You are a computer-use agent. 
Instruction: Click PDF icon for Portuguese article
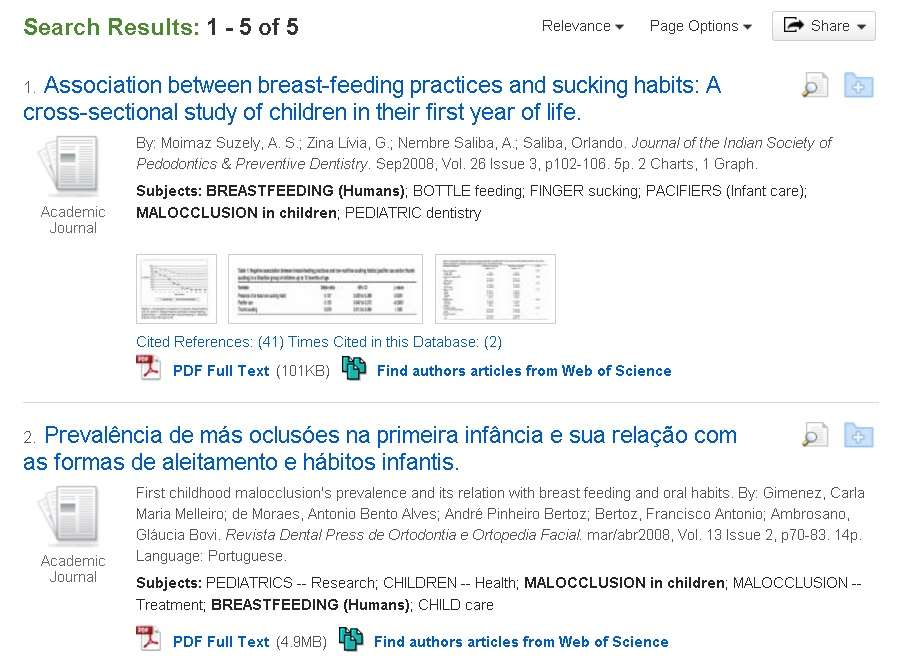pos(148,639)
